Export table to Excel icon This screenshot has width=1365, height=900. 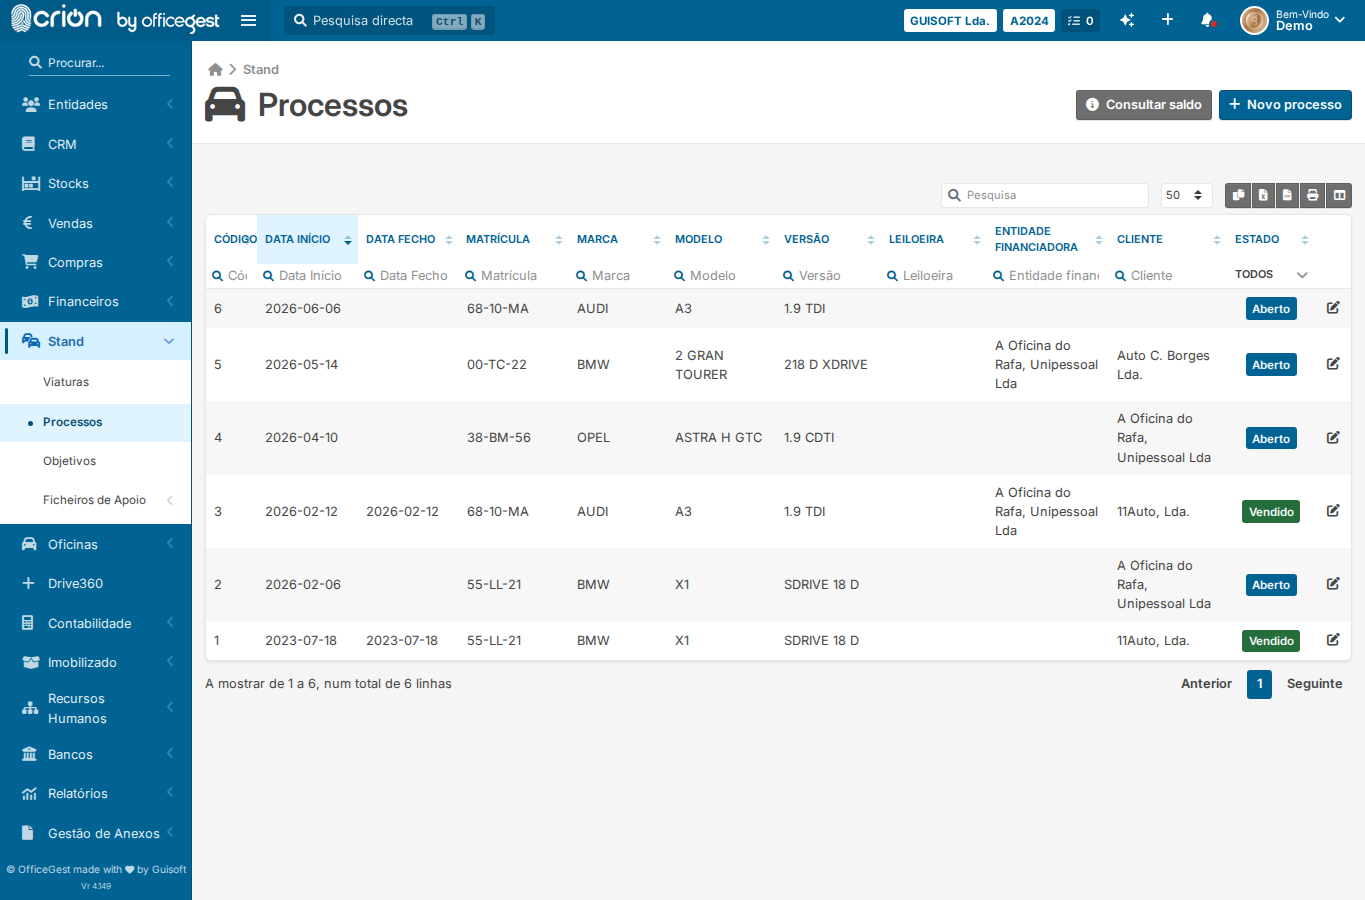(1263, 195)
